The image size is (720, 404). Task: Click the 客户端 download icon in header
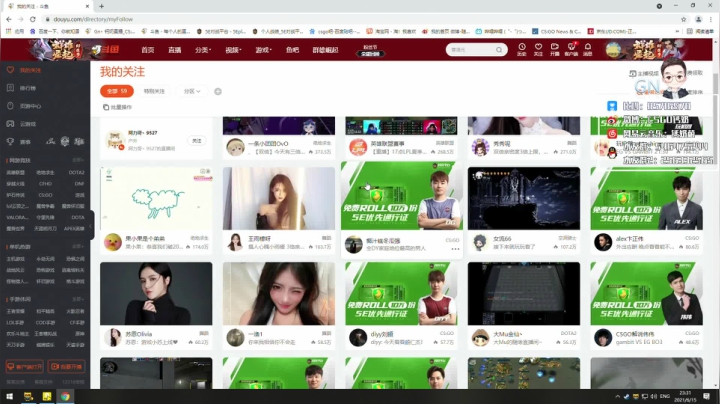[571, 47]
